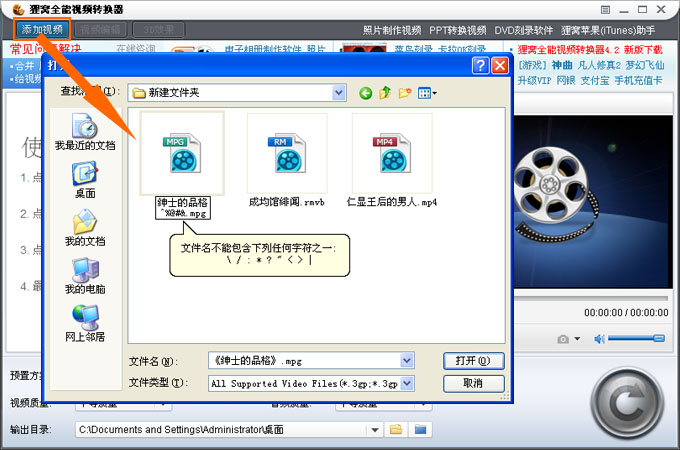Click the 支付宝 payment link
The height and width of the screenshot is (450, 680).
[595, 81]
